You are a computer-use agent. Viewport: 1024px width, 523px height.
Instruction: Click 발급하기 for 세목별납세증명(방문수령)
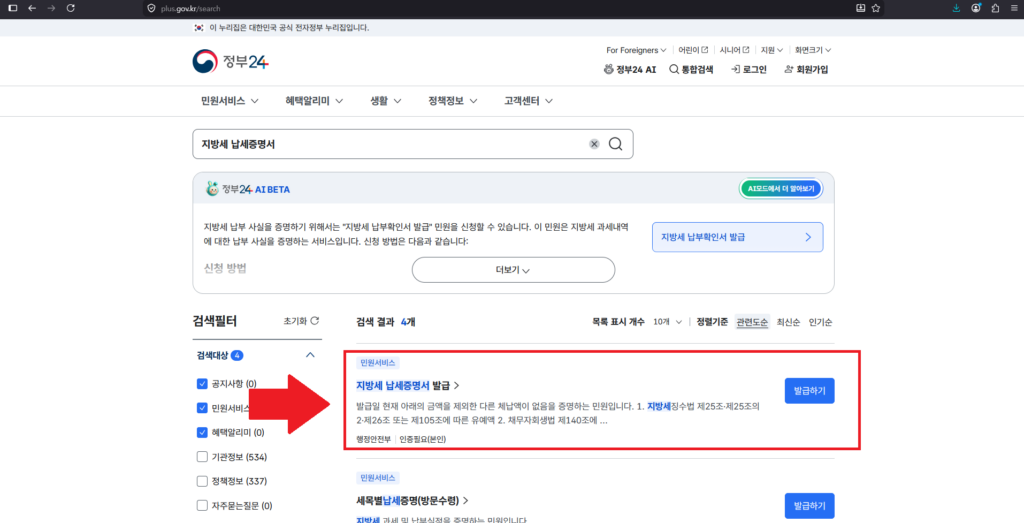click(809, 506)
